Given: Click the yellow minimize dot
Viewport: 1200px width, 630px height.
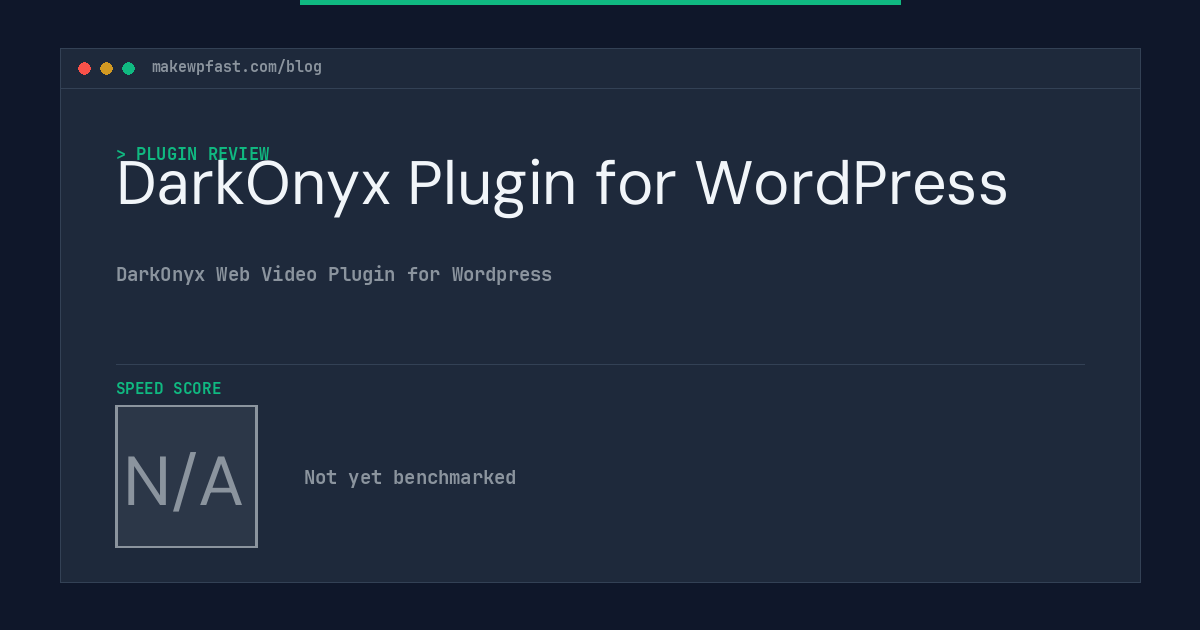Looking at the screenshot, I should (106, 68).
